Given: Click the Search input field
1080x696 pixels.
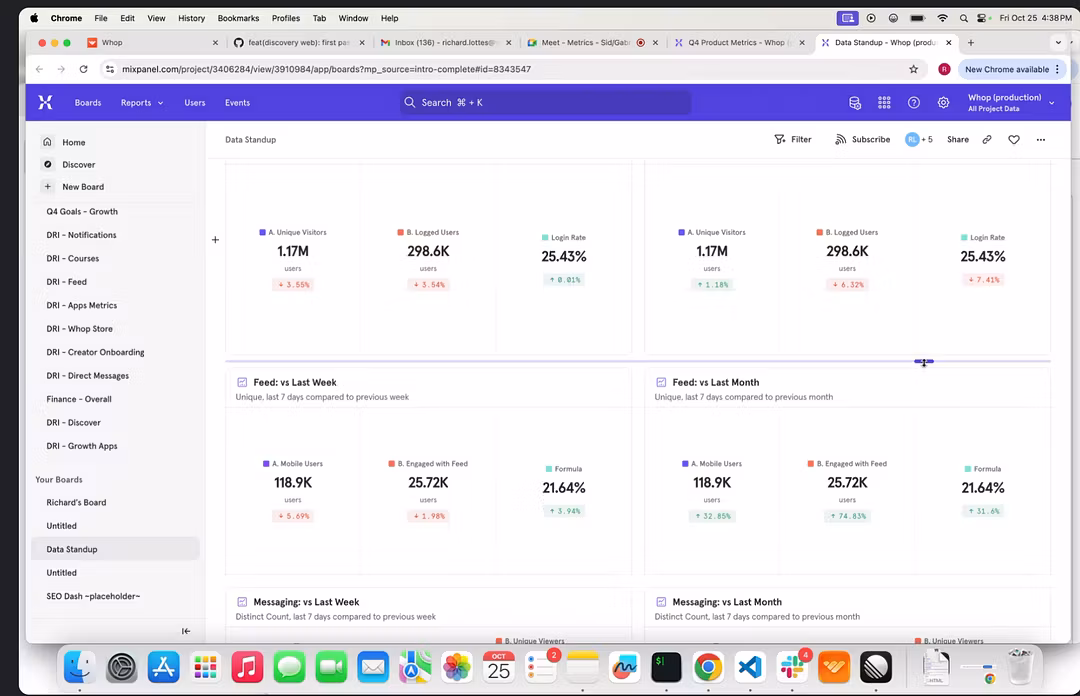Looking at the screenshot, I should (x=545, y=102).
